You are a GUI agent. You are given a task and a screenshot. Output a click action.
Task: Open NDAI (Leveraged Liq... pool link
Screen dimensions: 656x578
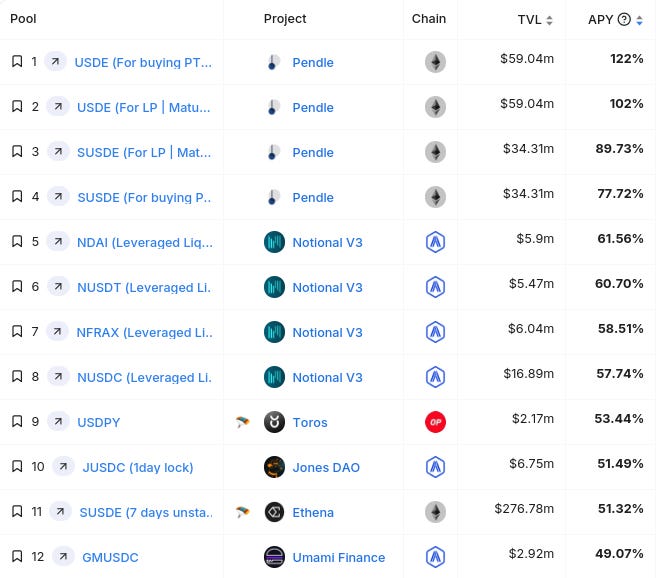click(x=145, y=242)
